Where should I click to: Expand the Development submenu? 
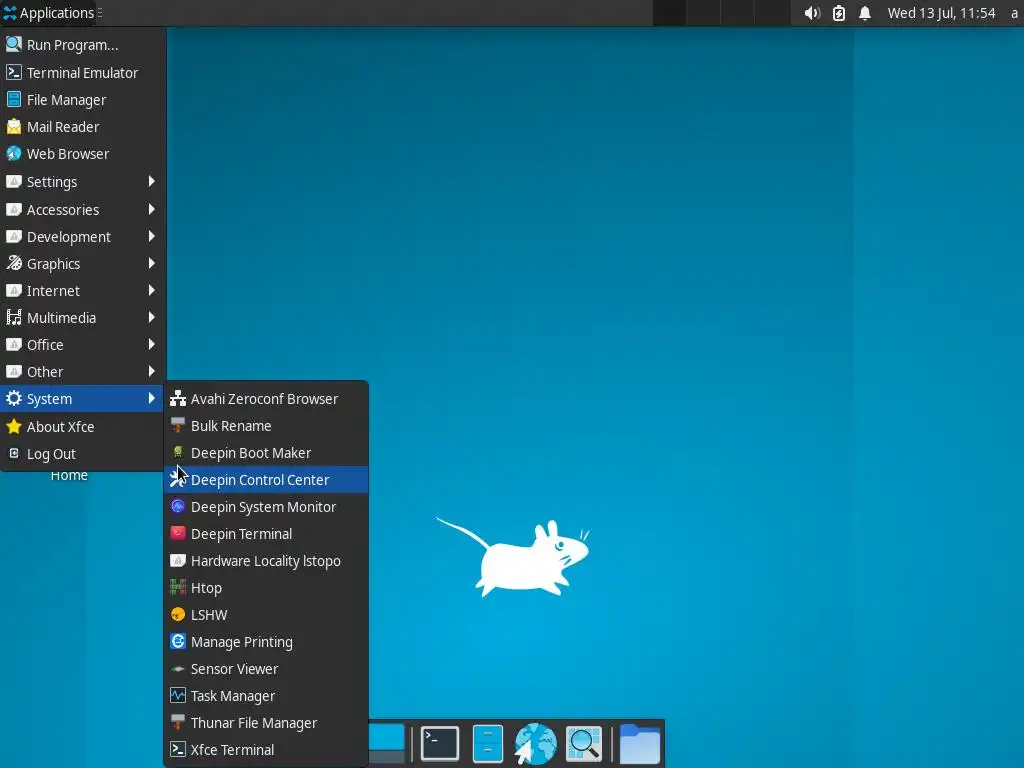pos(82,236)
